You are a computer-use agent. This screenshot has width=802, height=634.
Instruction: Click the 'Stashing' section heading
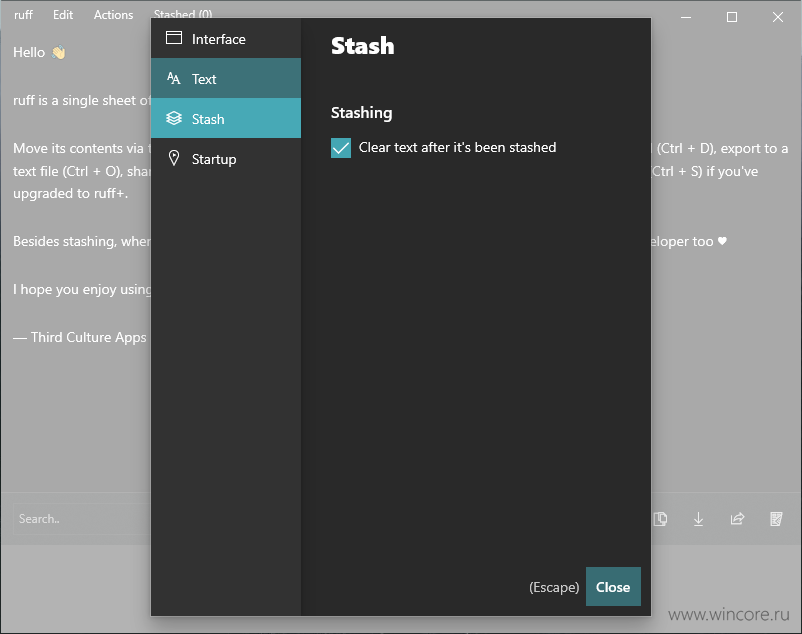[x=362, y=113]
